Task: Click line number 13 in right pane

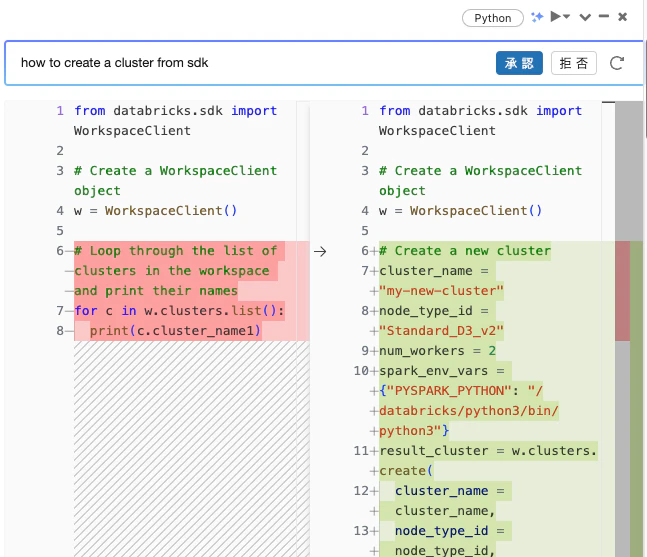Action: pos(361,531)
